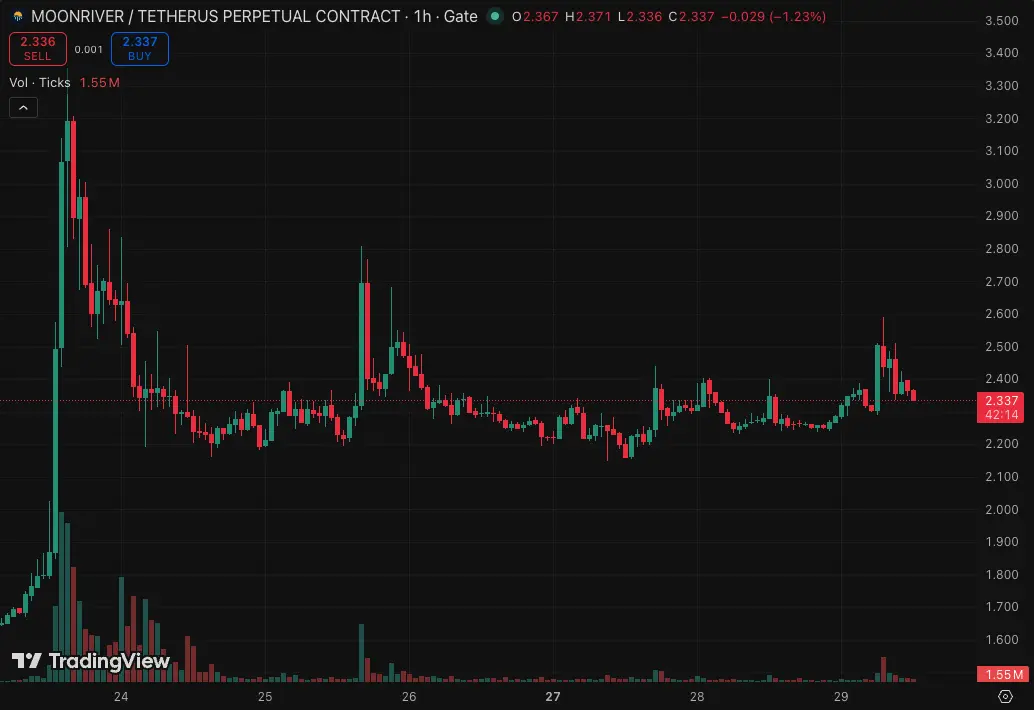
Task: Collapse the indicator legend with the chevron
Action: tap(23, 107)
